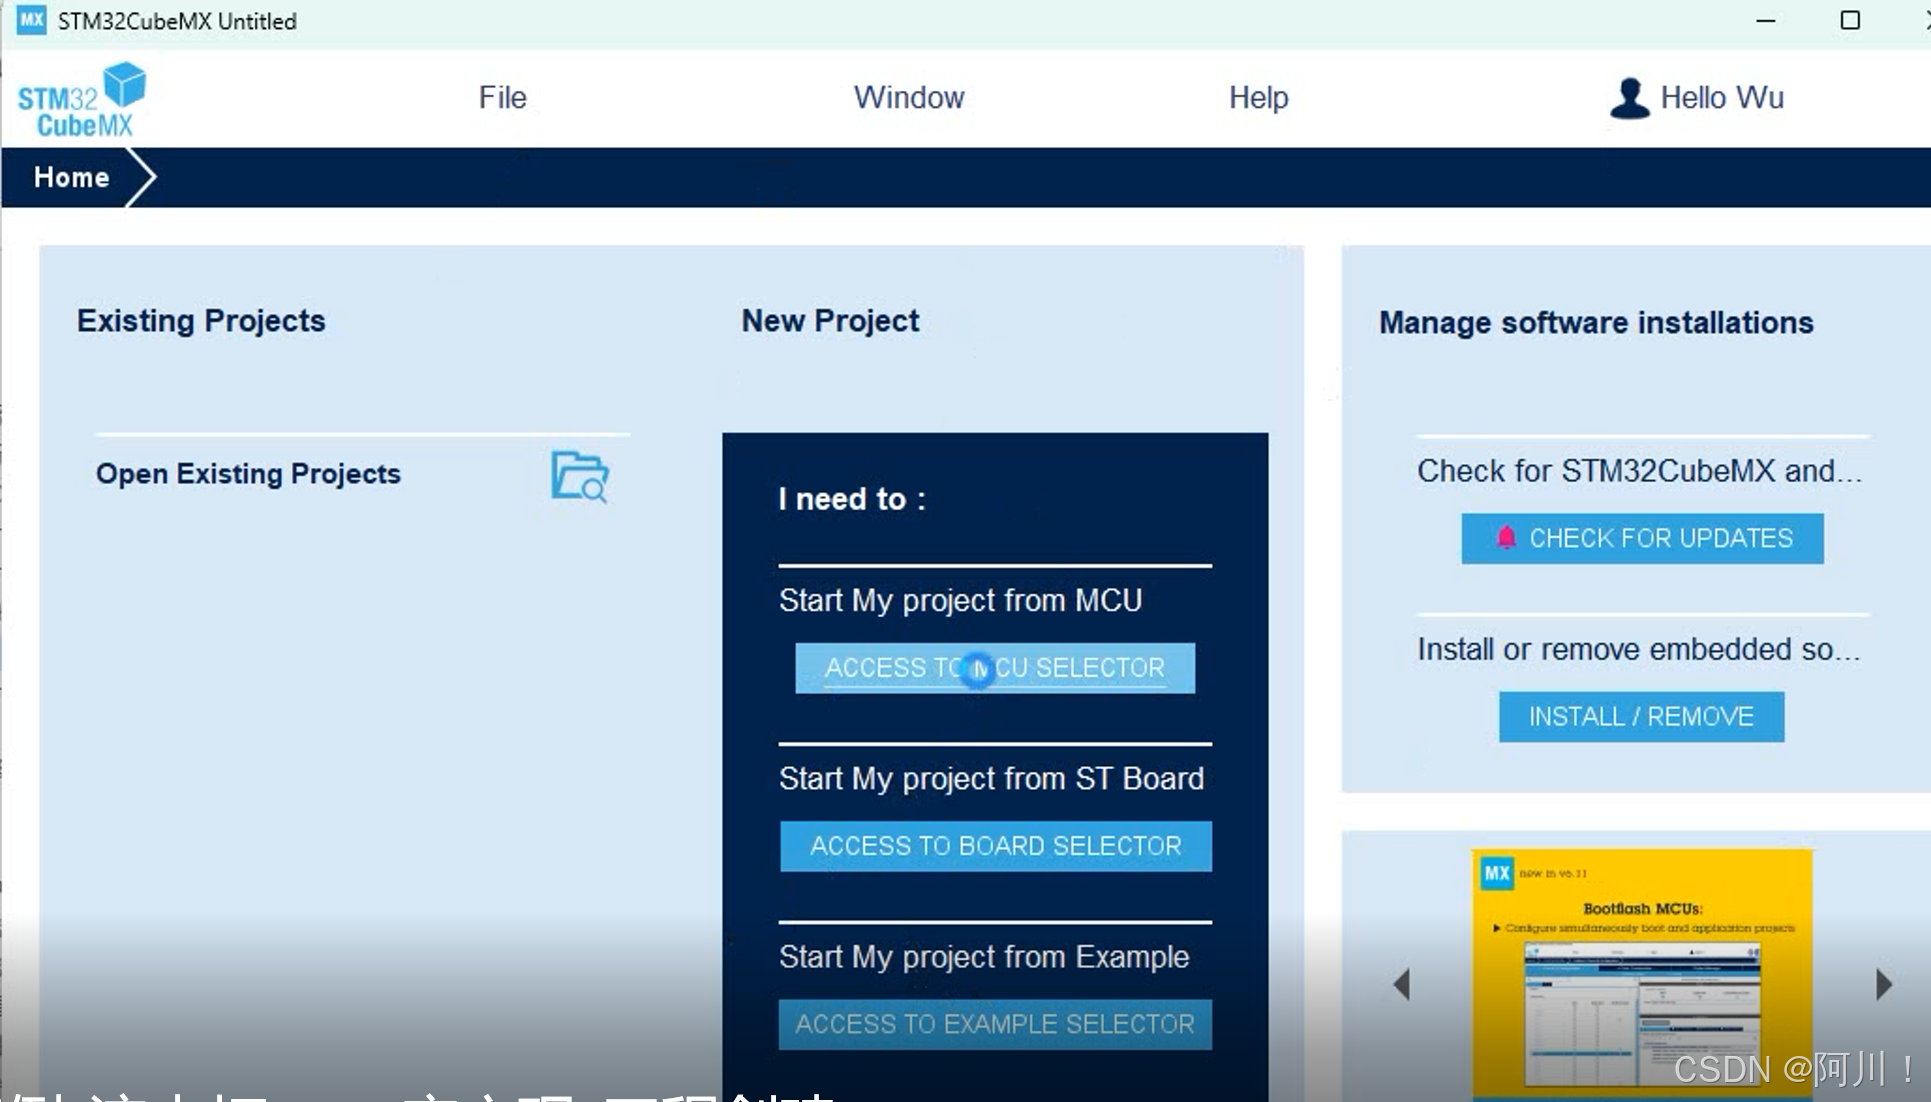Viewport: 1931px width, 1102px height.
Task: Click the STM32CubeMX logo
Action: (82, 100)
